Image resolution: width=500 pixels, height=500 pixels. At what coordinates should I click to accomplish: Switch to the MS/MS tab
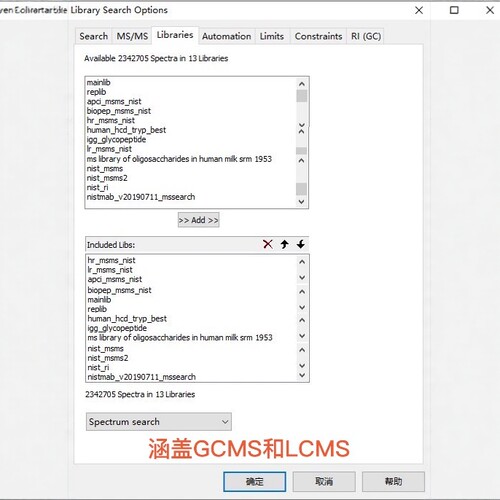click(x=132, y=36)
